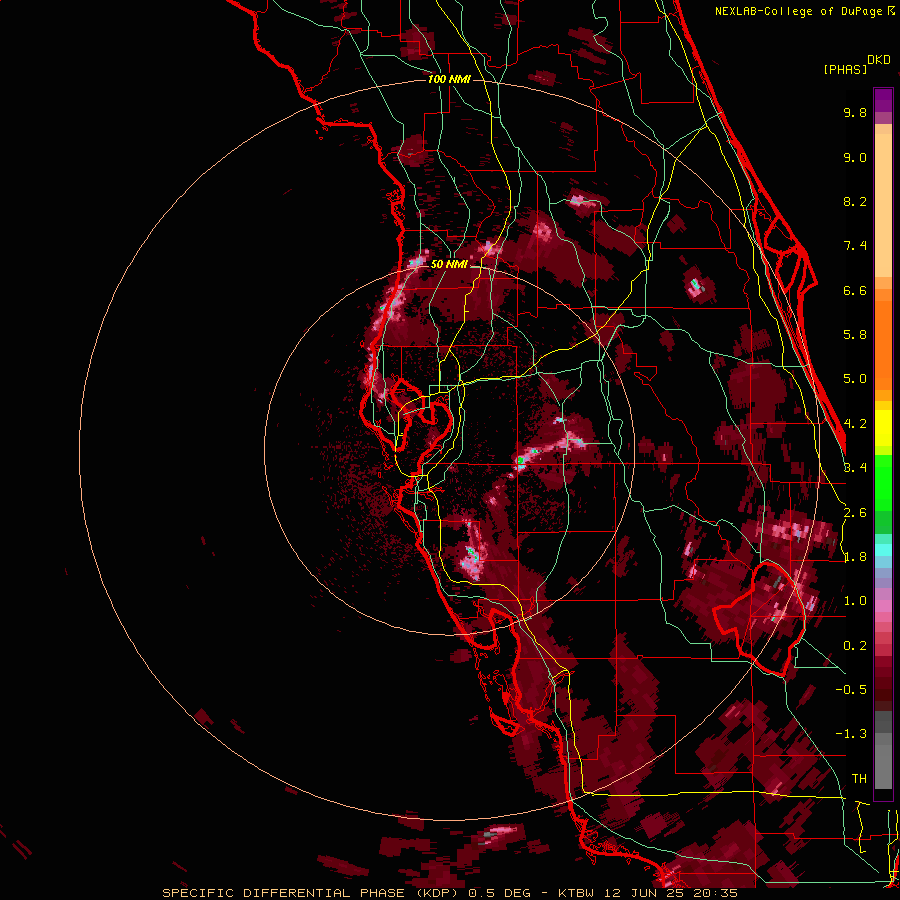Viewport: 900px width, 900px height.
Task: Click the 1.0 scale value
Action: (x=855, y=601)
